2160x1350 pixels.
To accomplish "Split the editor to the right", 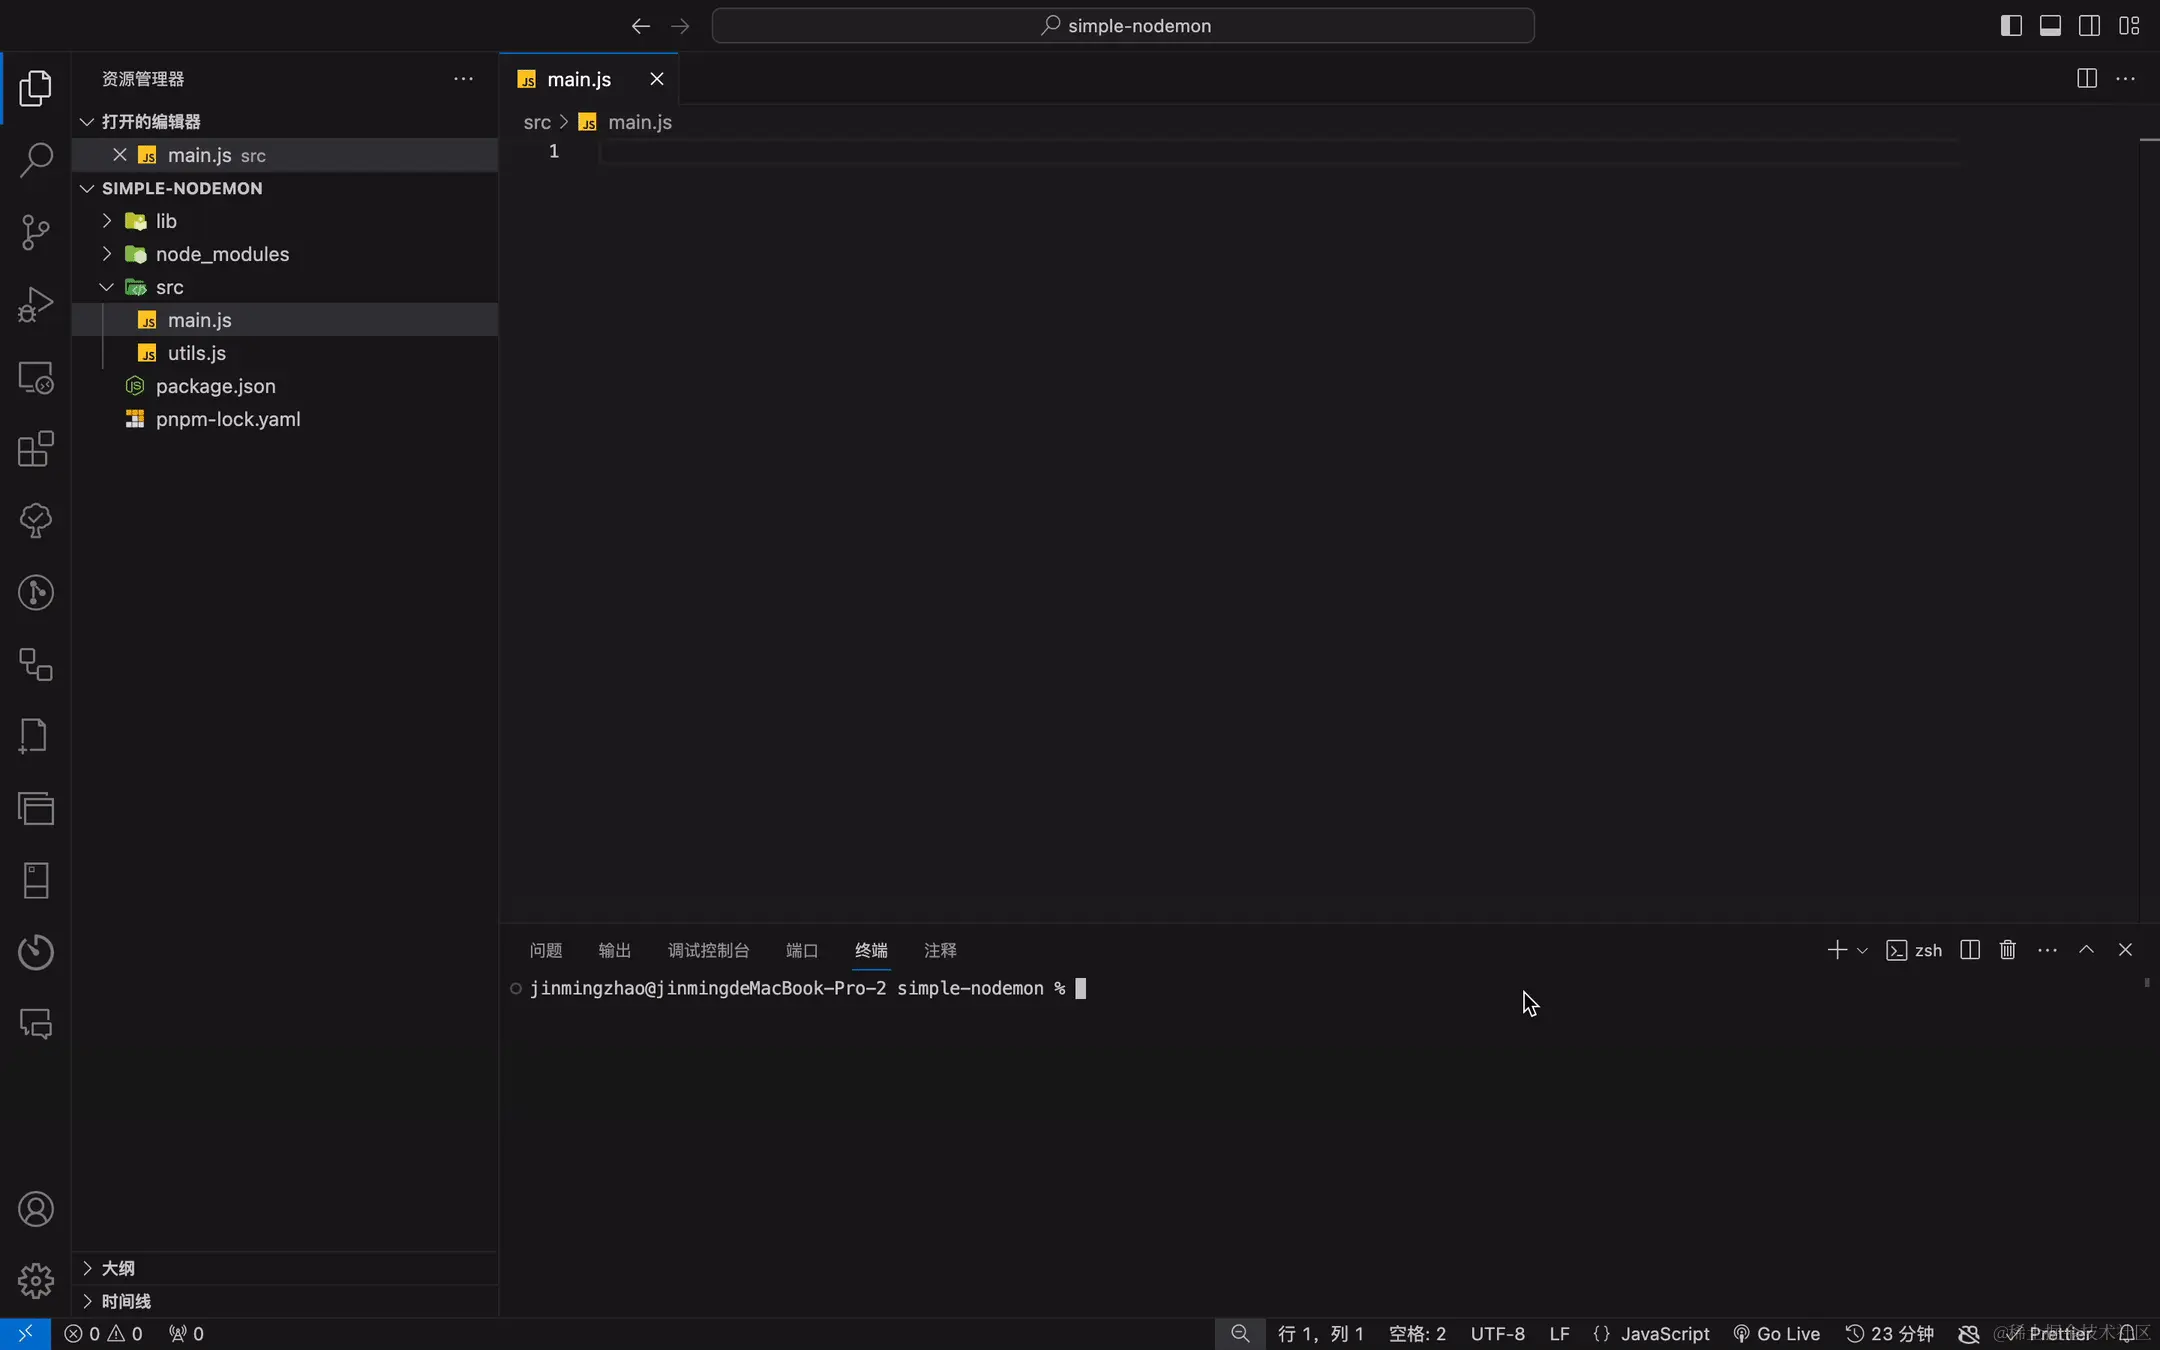I will click(2086, 79).
